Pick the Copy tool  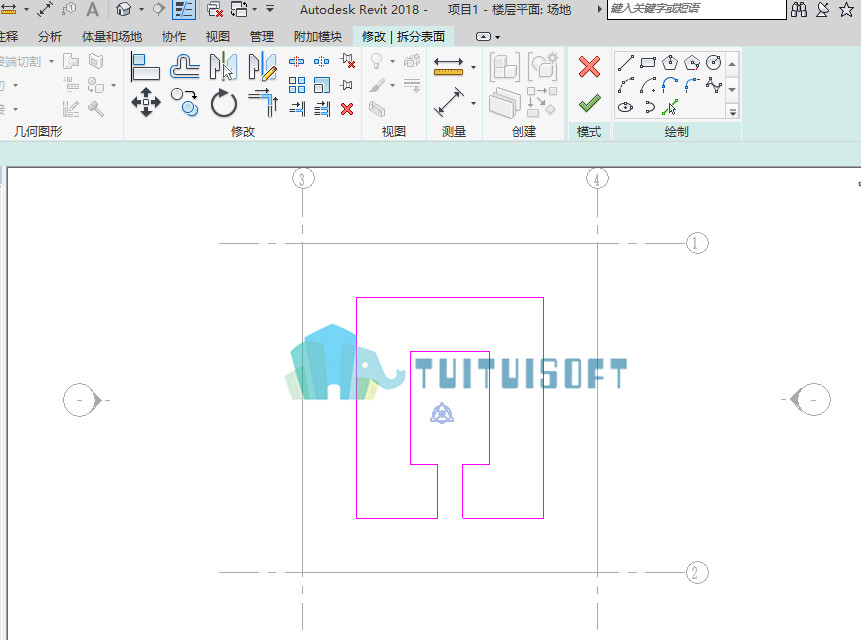pos(184,102)
